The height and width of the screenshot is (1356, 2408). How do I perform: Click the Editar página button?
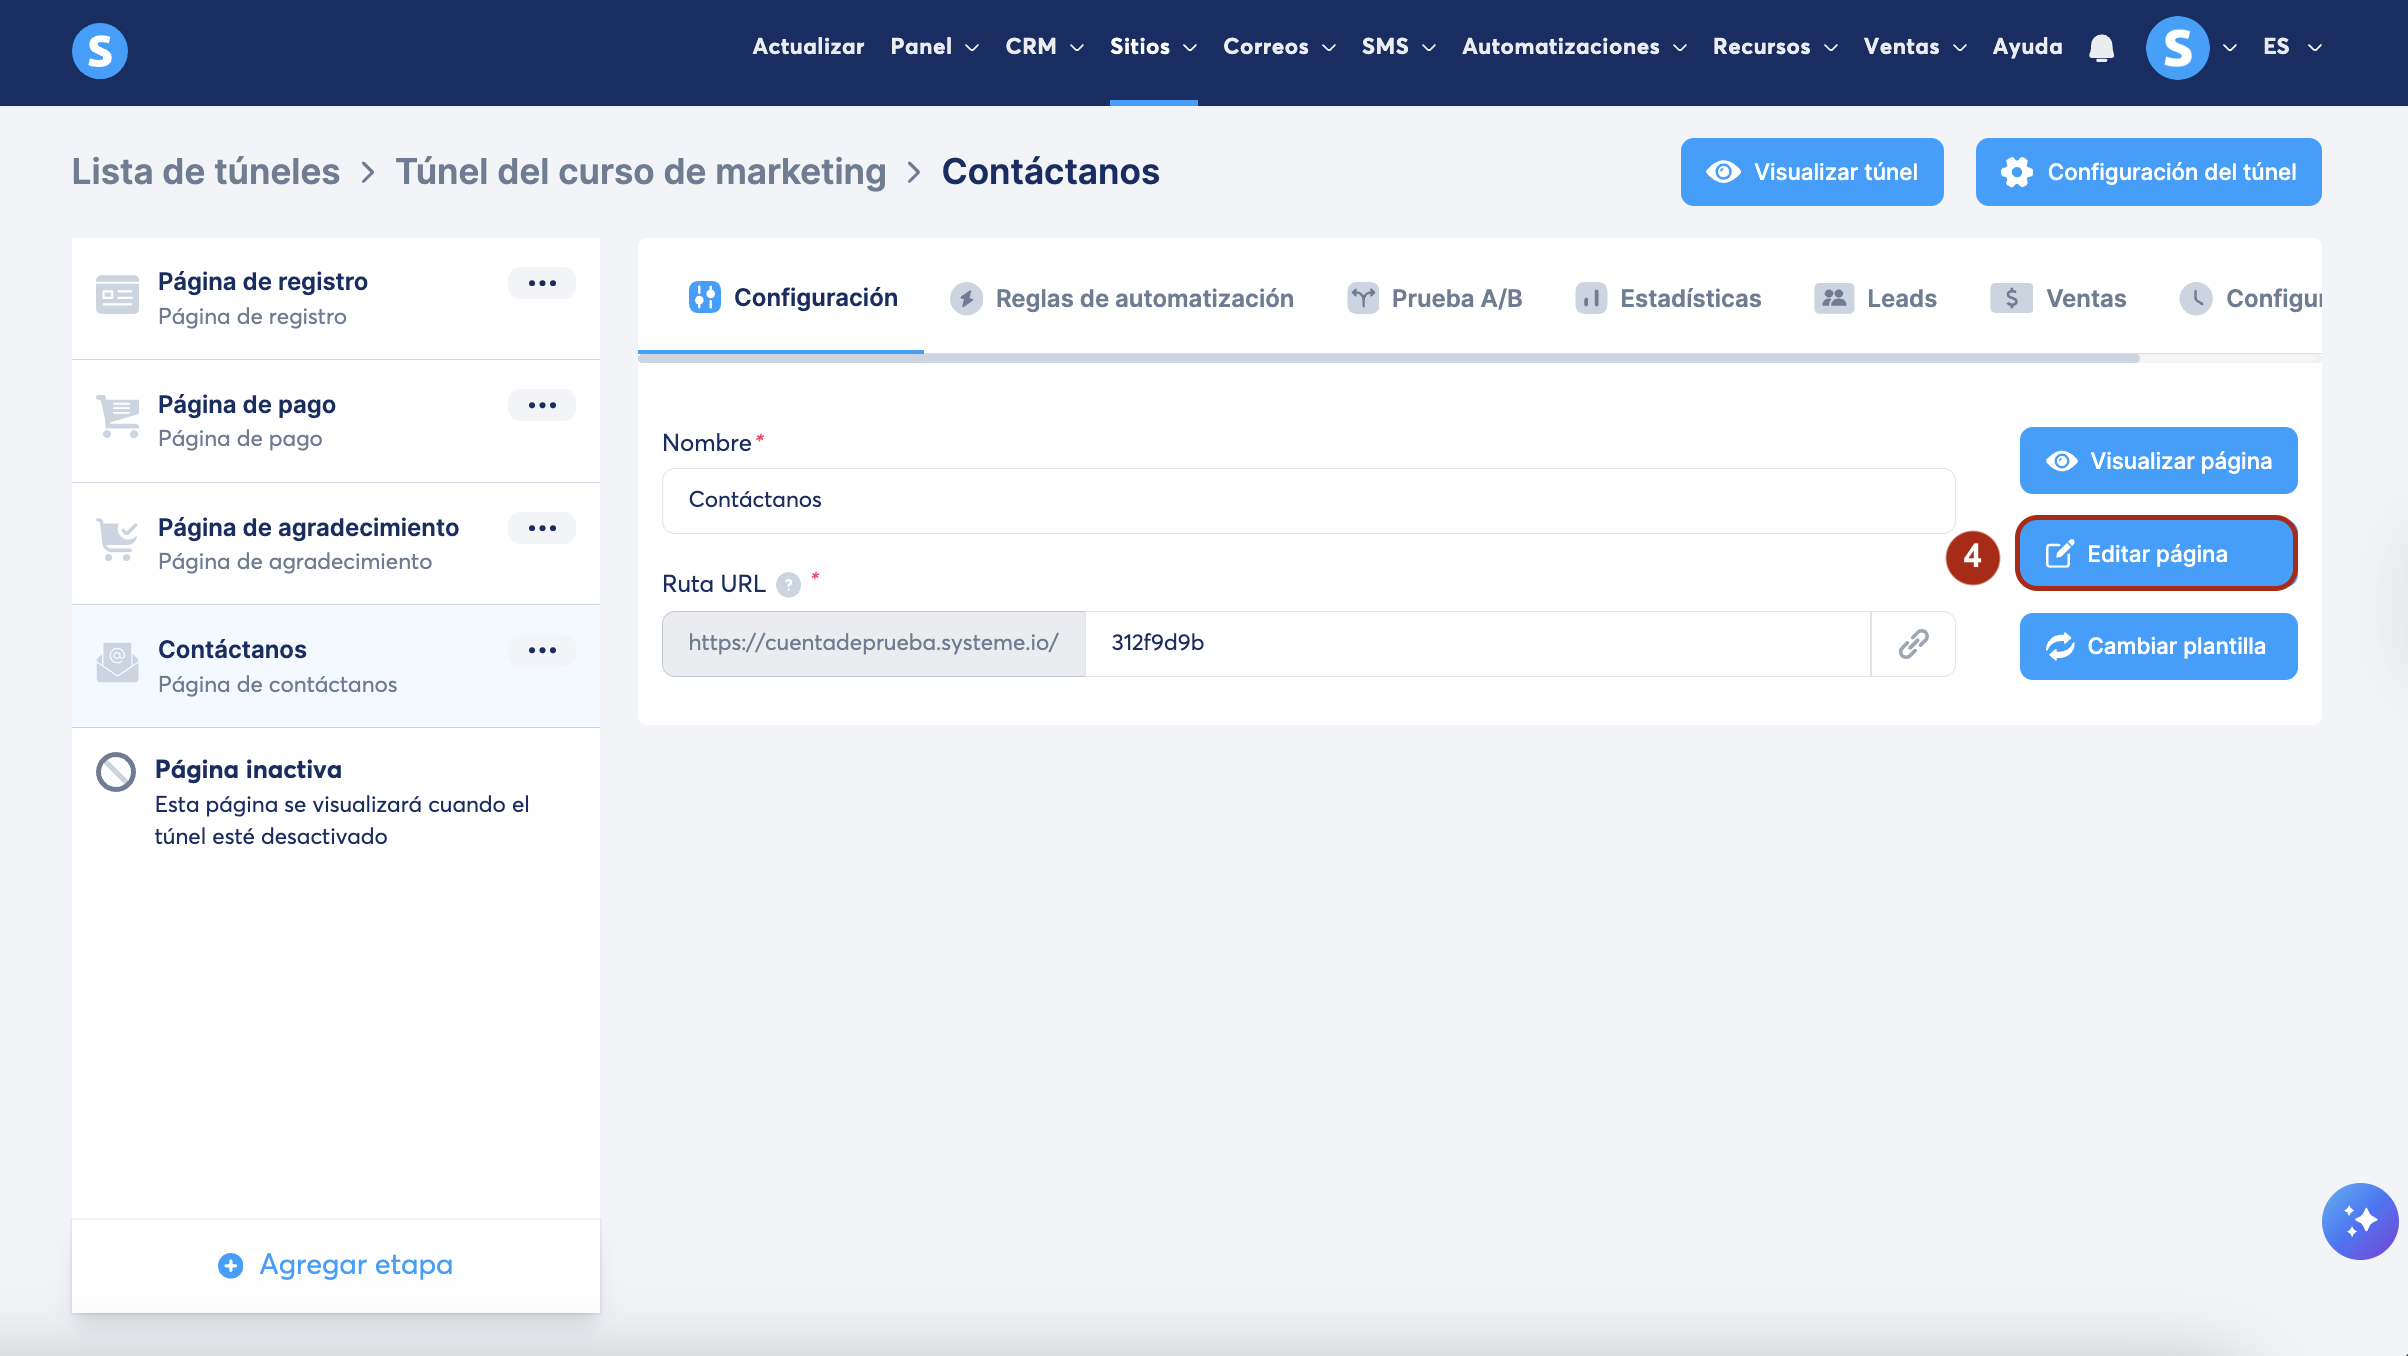(2157, 554)
